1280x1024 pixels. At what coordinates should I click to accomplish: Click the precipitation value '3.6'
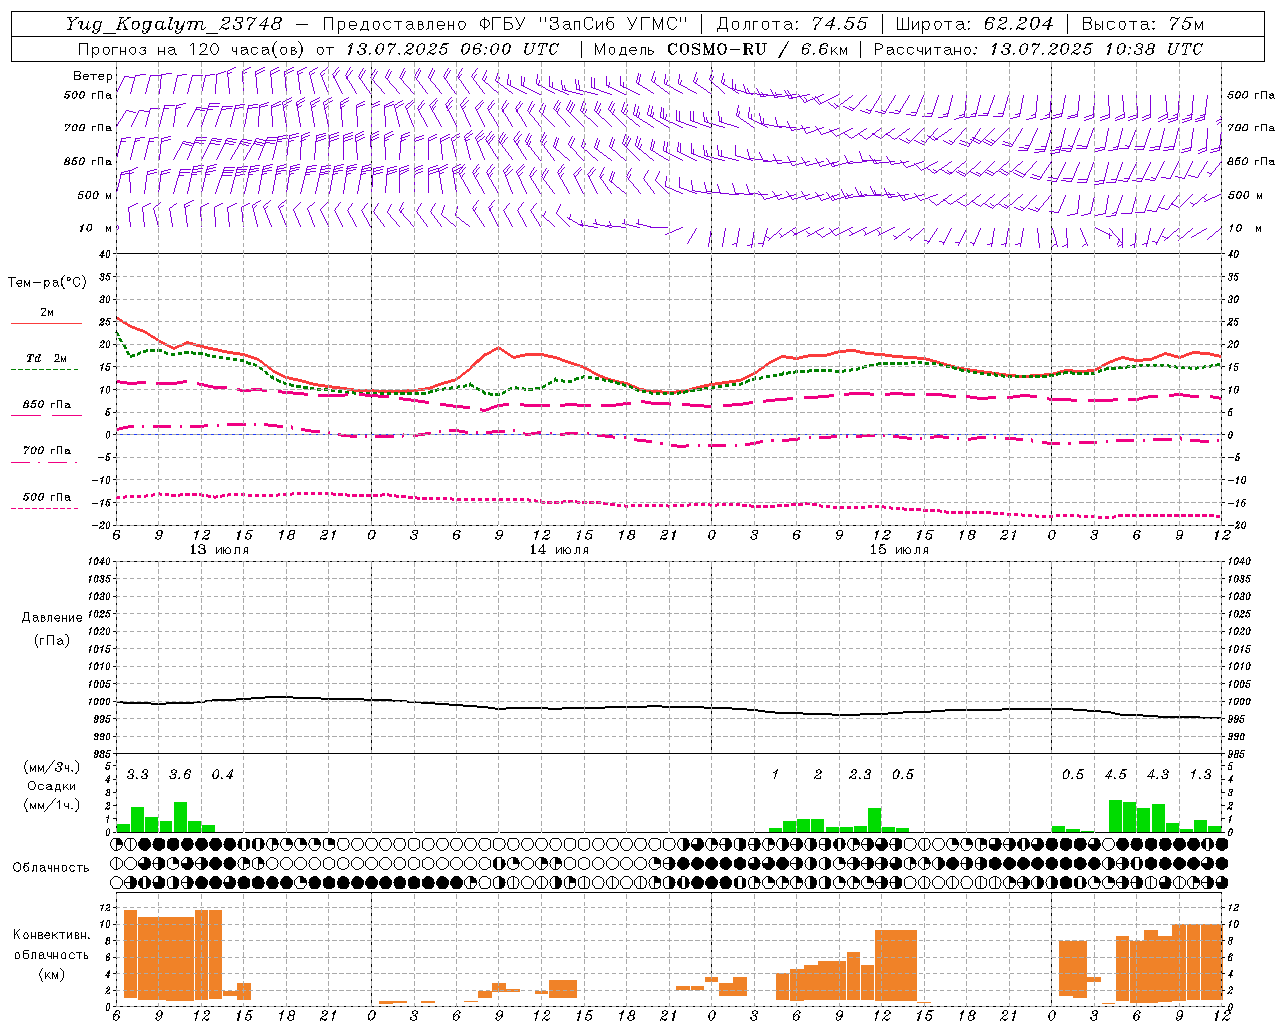pos(180,775)
